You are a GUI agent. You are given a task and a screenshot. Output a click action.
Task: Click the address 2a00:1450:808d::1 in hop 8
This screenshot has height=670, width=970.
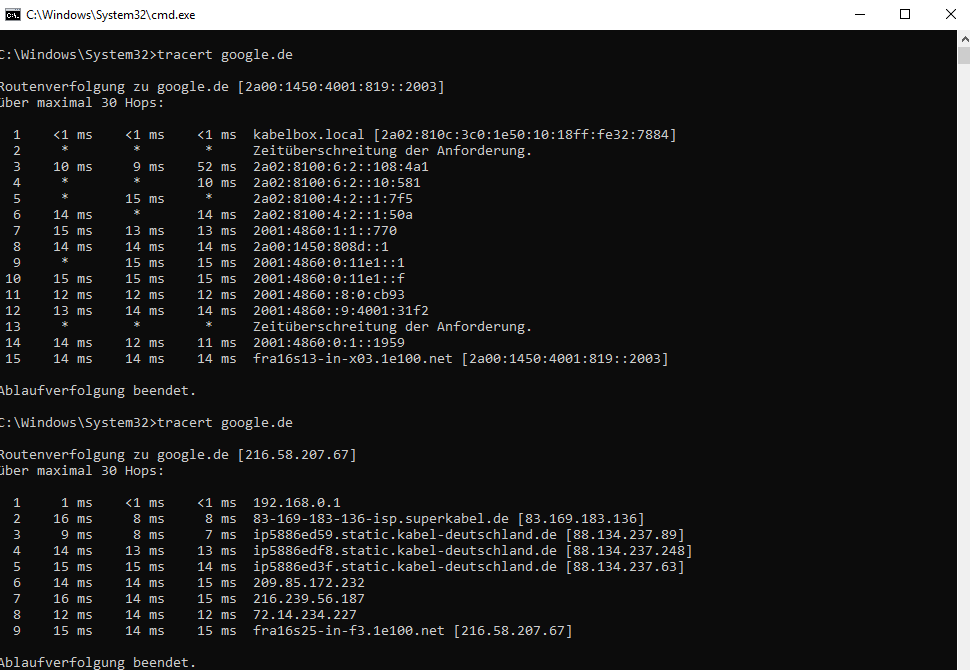coord(320,247)
